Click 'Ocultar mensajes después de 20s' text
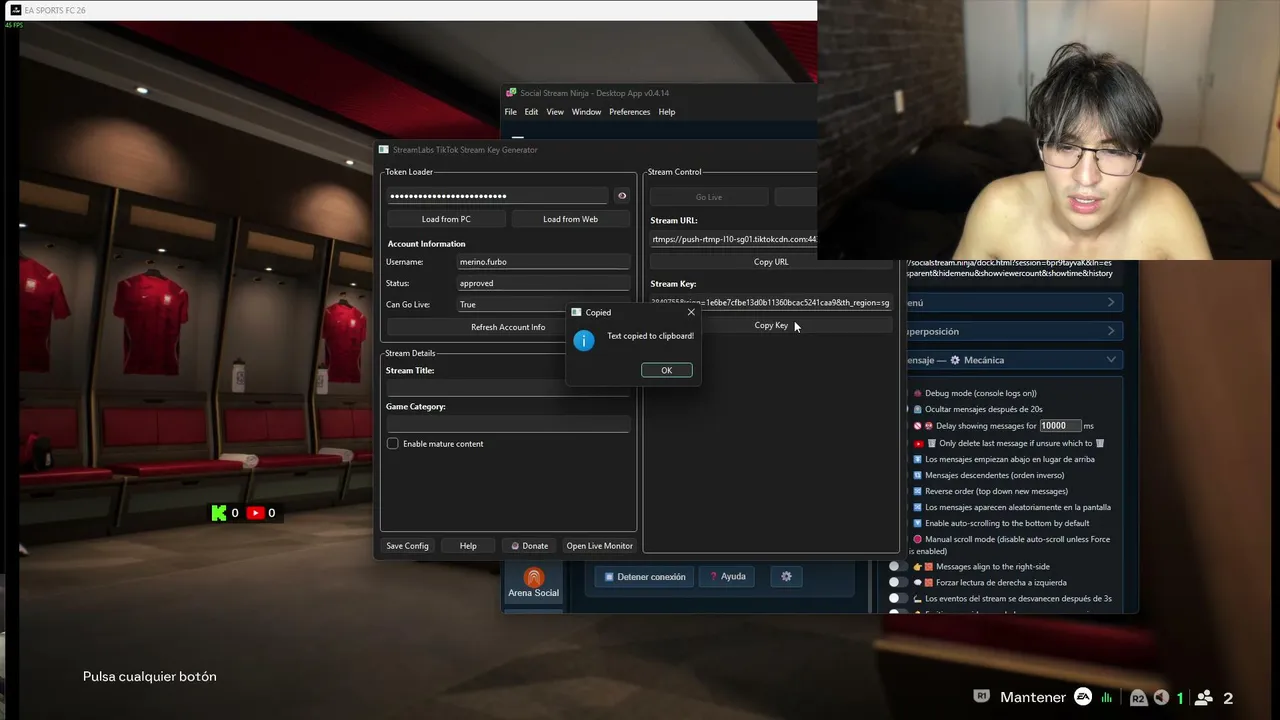The image size is (1280, 720). tap(984, 409)
